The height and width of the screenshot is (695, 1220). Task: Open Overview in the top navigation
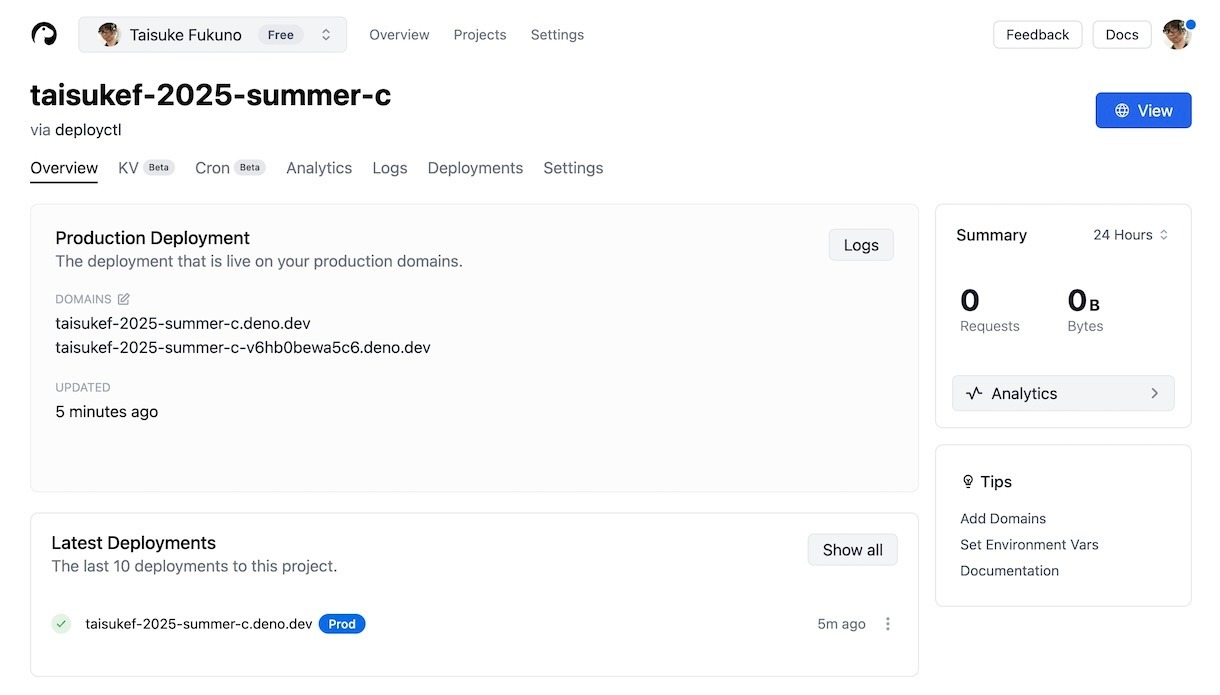(399, 35)
